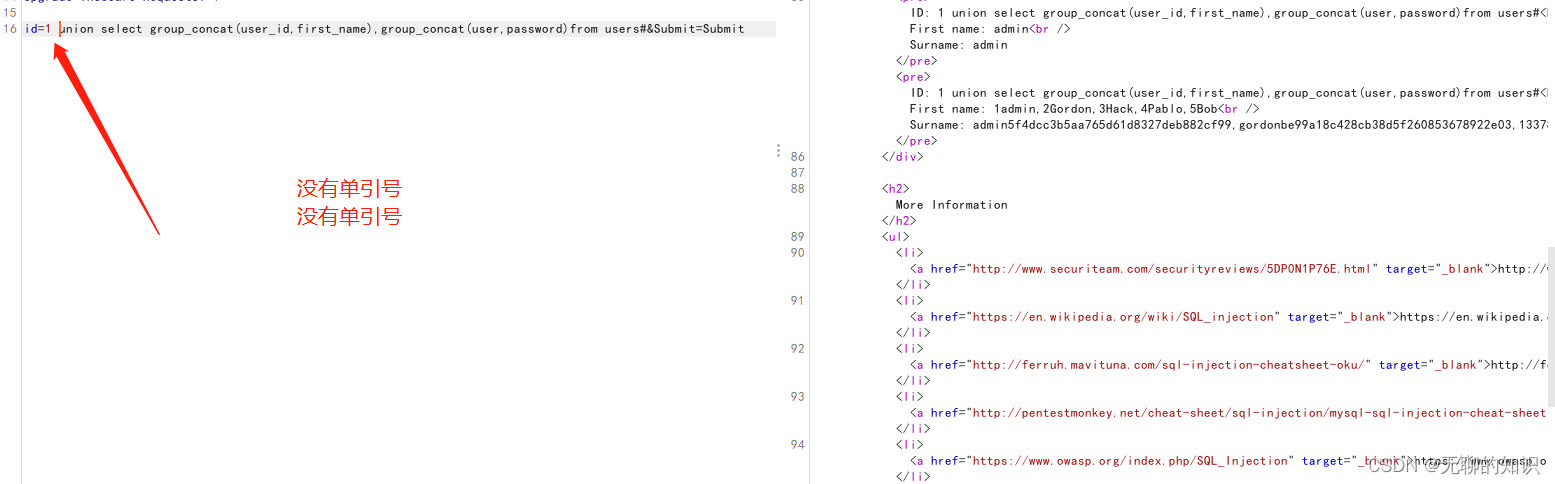The image size is (1555, 484).
Task: Click the three-dot handle between request and response panels
Action: pyautogui.click(x=778, y=150)
